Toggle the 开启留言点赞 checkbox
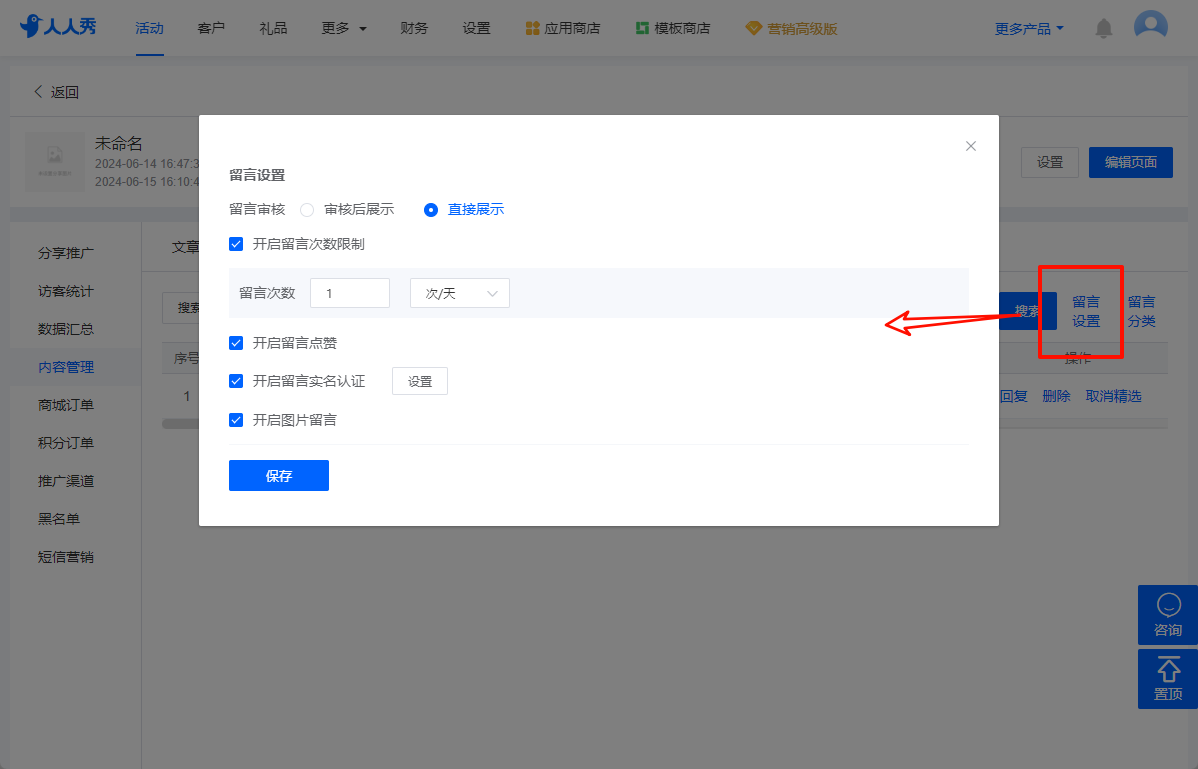 point(236,343)
